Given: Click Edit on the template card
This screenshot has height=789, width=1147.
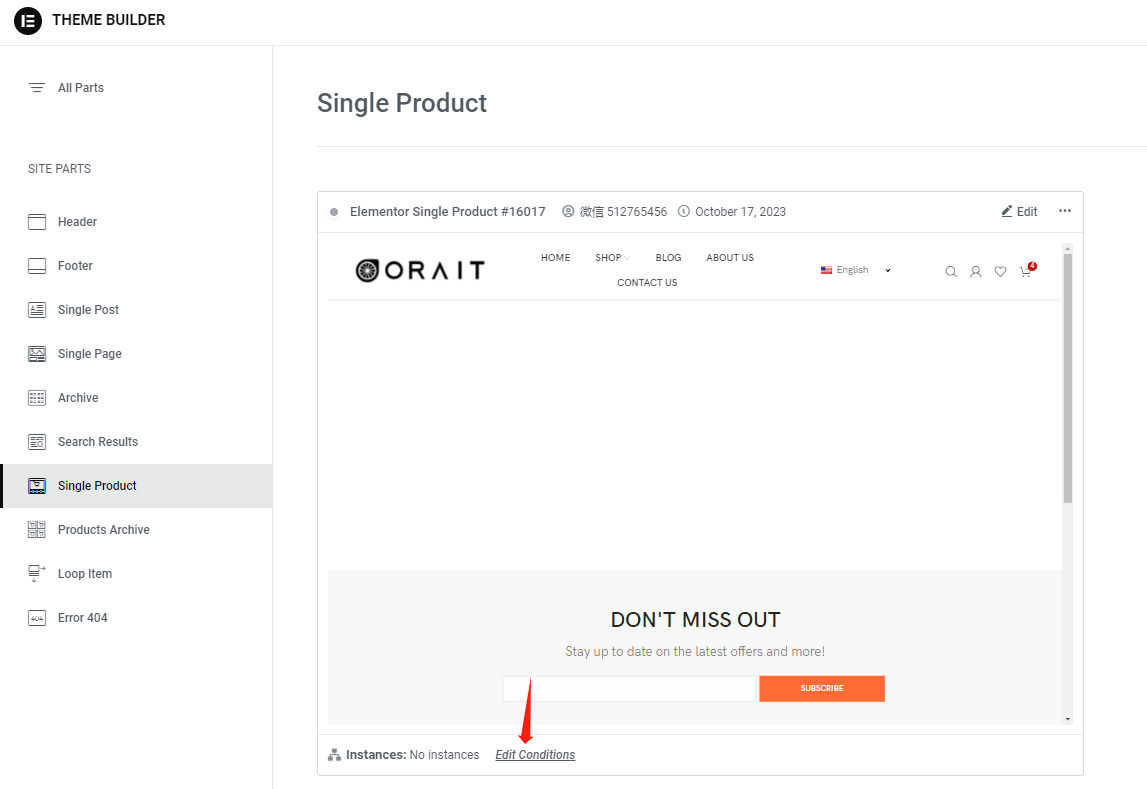Looking at the screenshot, I should pos(1019,212).
